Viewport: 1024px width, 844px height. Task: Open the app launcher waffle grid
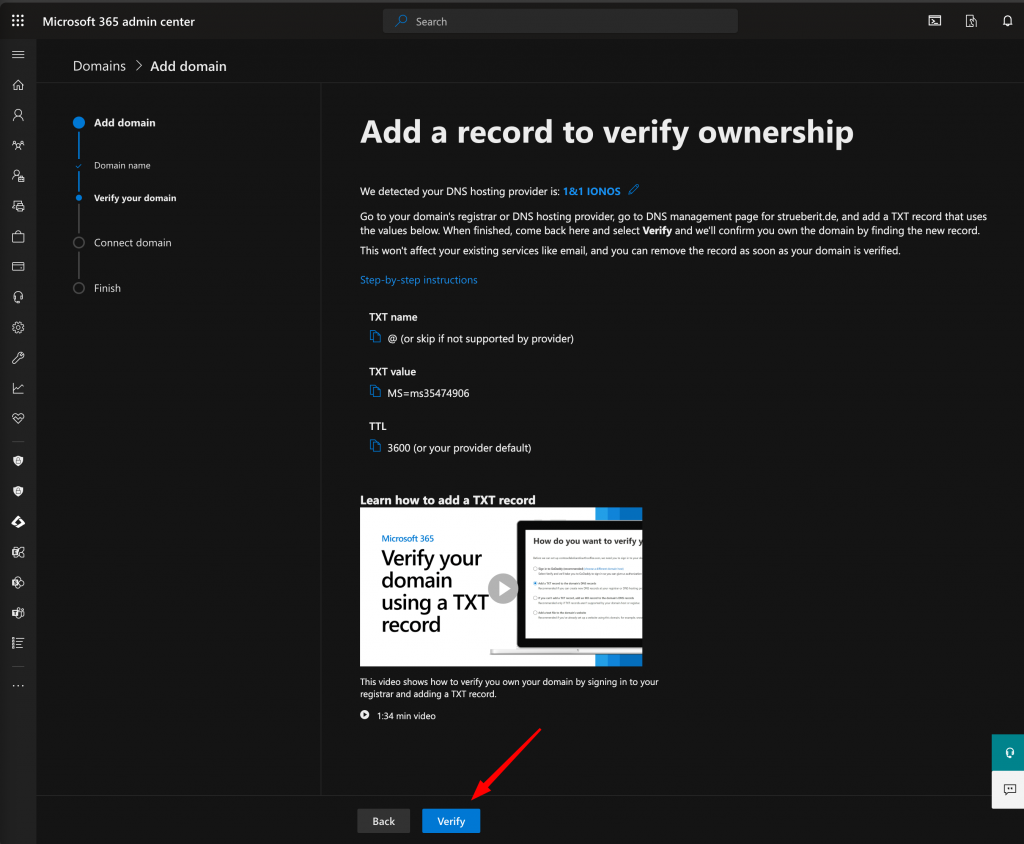(18, 21)
